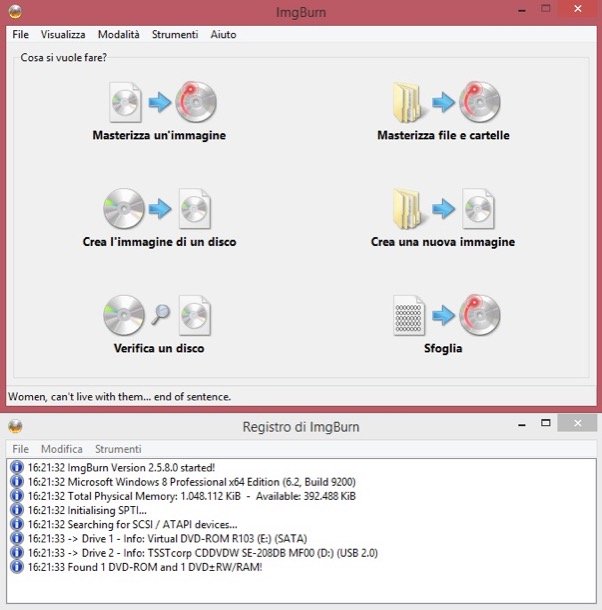This screenshot has width=602, height=610.
Task: Open the Visualizza menu
Action: pyautogui.click(x=63, y=35)
